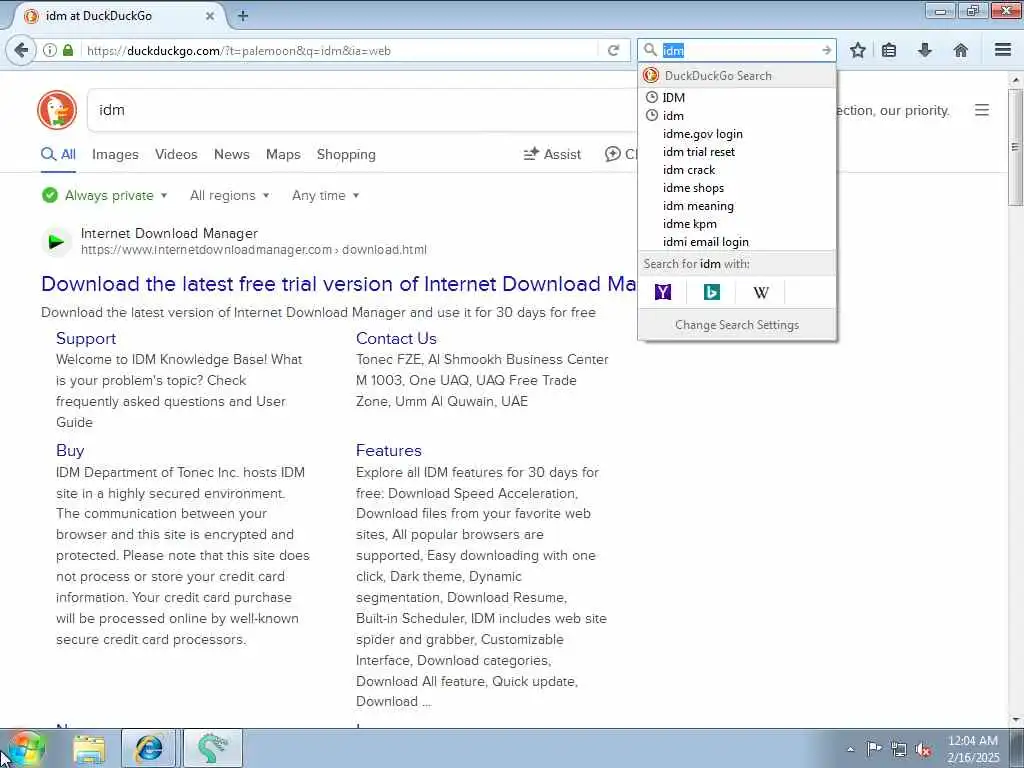Choose lowercase idm history suggestion

coord(737,116)
